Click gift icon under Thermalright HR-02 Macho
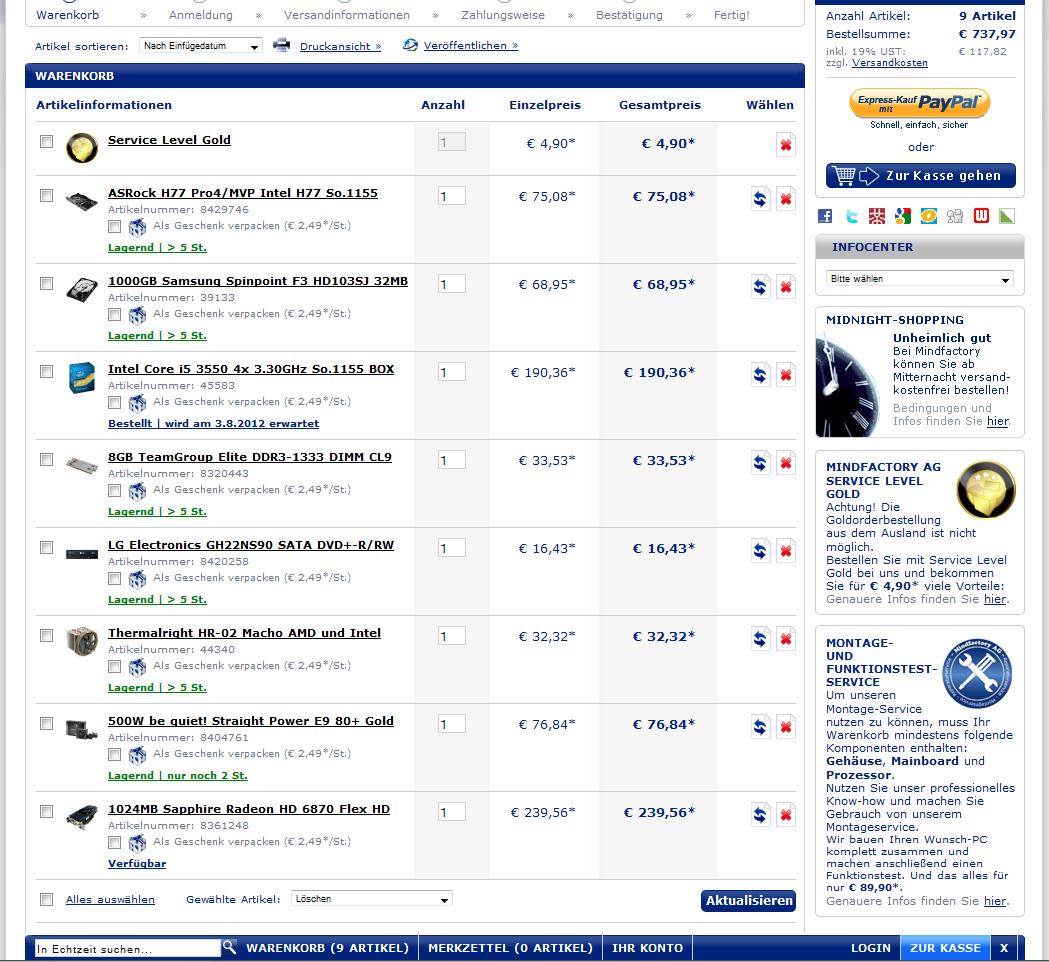The image size is (1049, 962). click(x=137, y=667)
